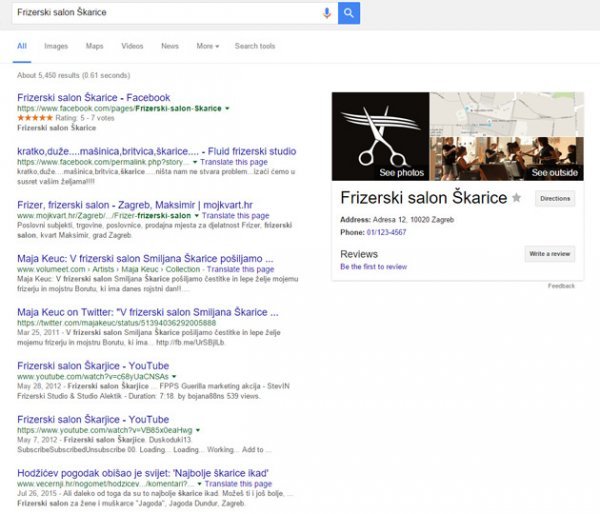Viewport: 600px width, 514px height.
Task: Open the map thumbnail in knowledge panel
Action: coord(507,114)
